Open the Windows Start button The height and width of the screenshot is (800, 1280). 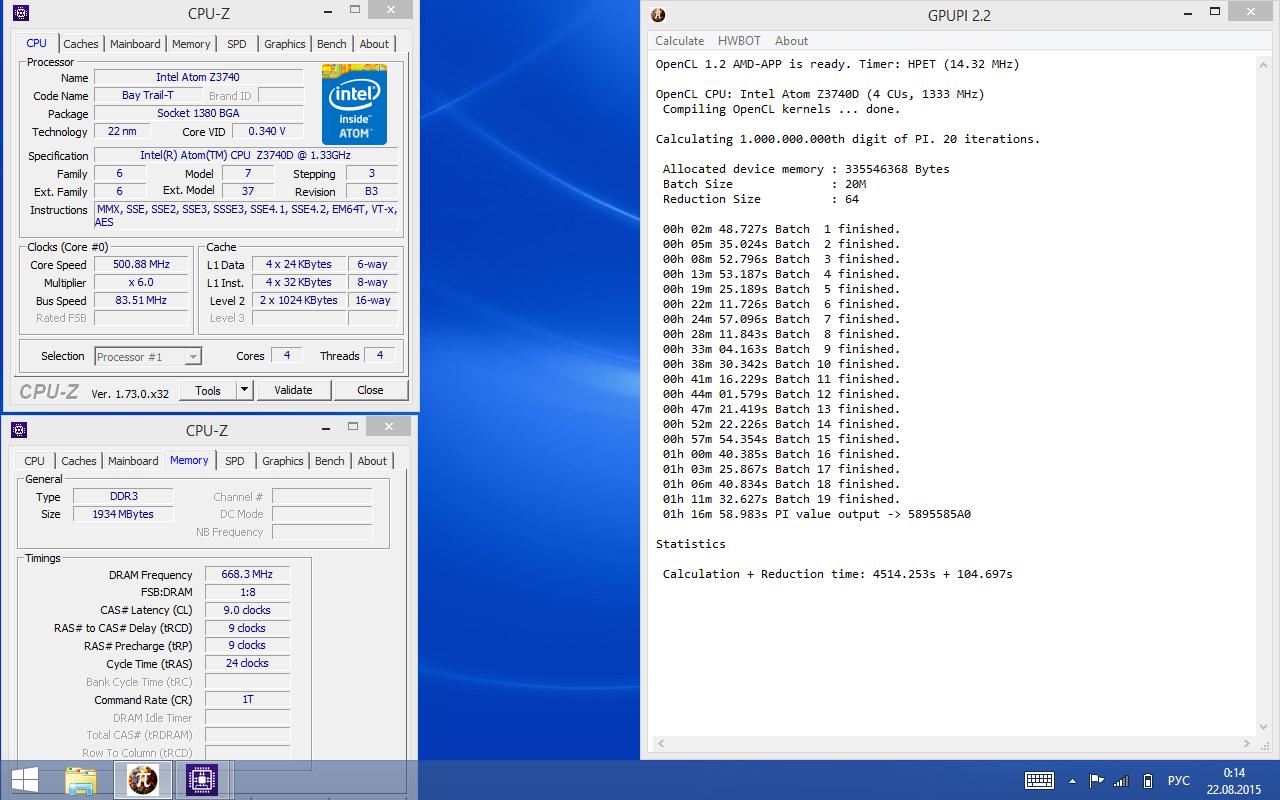(25, 780)
